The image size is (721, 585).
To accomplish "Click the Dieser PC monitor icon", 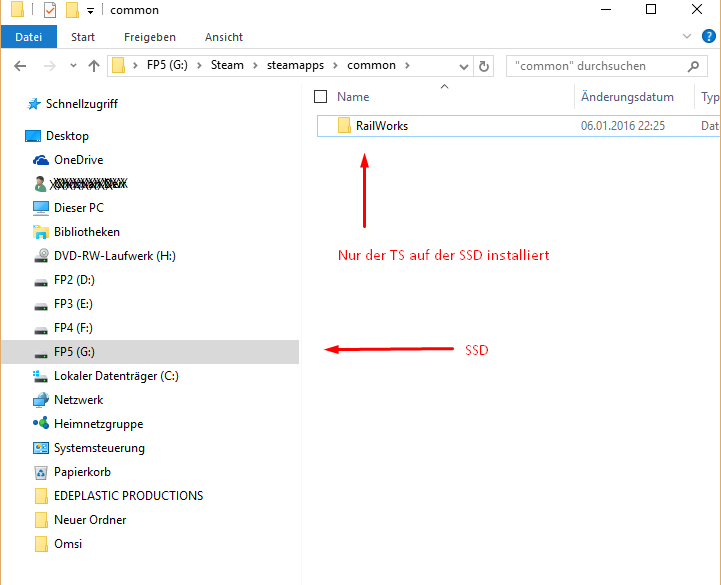I will coord(41,208).
